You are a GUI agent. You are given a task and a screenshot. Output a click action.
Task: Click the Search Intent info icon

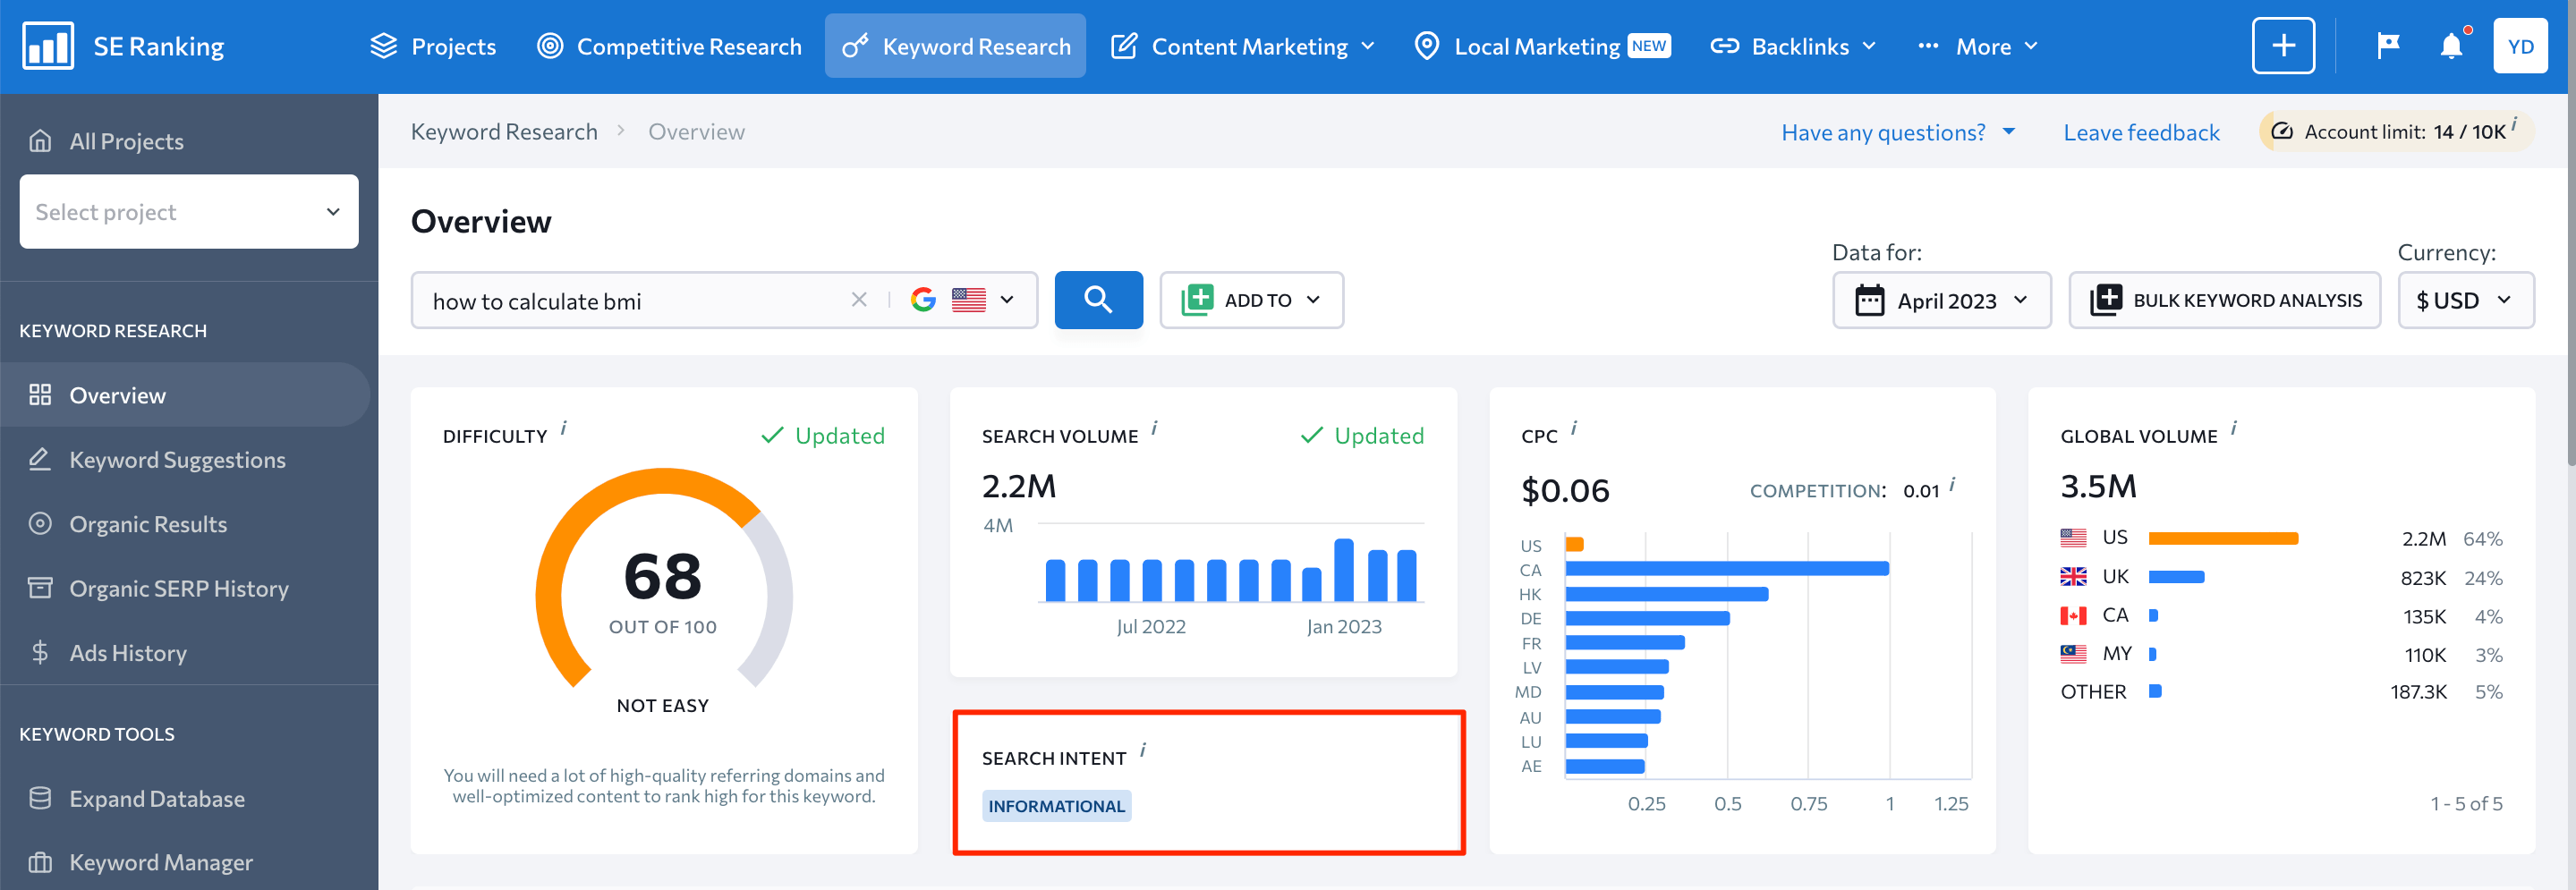click(x=1142, y=750)
